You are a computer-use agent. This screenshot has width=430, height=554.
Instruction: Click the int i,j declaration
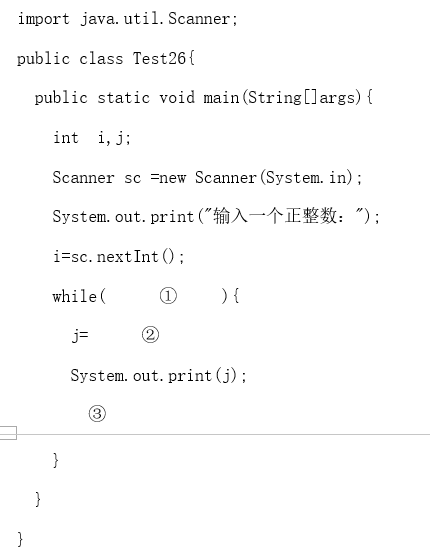92,138
